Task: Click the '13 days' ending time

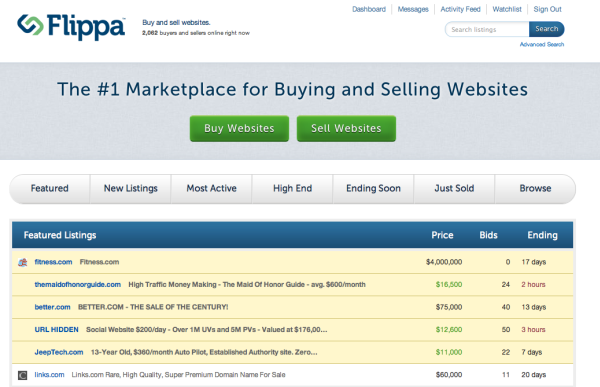Action: click(533, 307)
